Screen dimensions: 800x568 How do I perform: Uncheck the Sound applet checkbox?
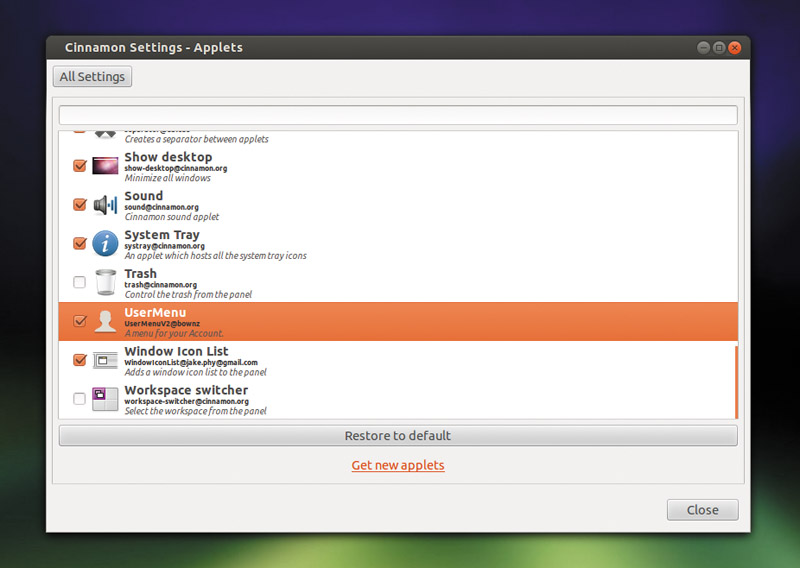[x=80, y=204]
